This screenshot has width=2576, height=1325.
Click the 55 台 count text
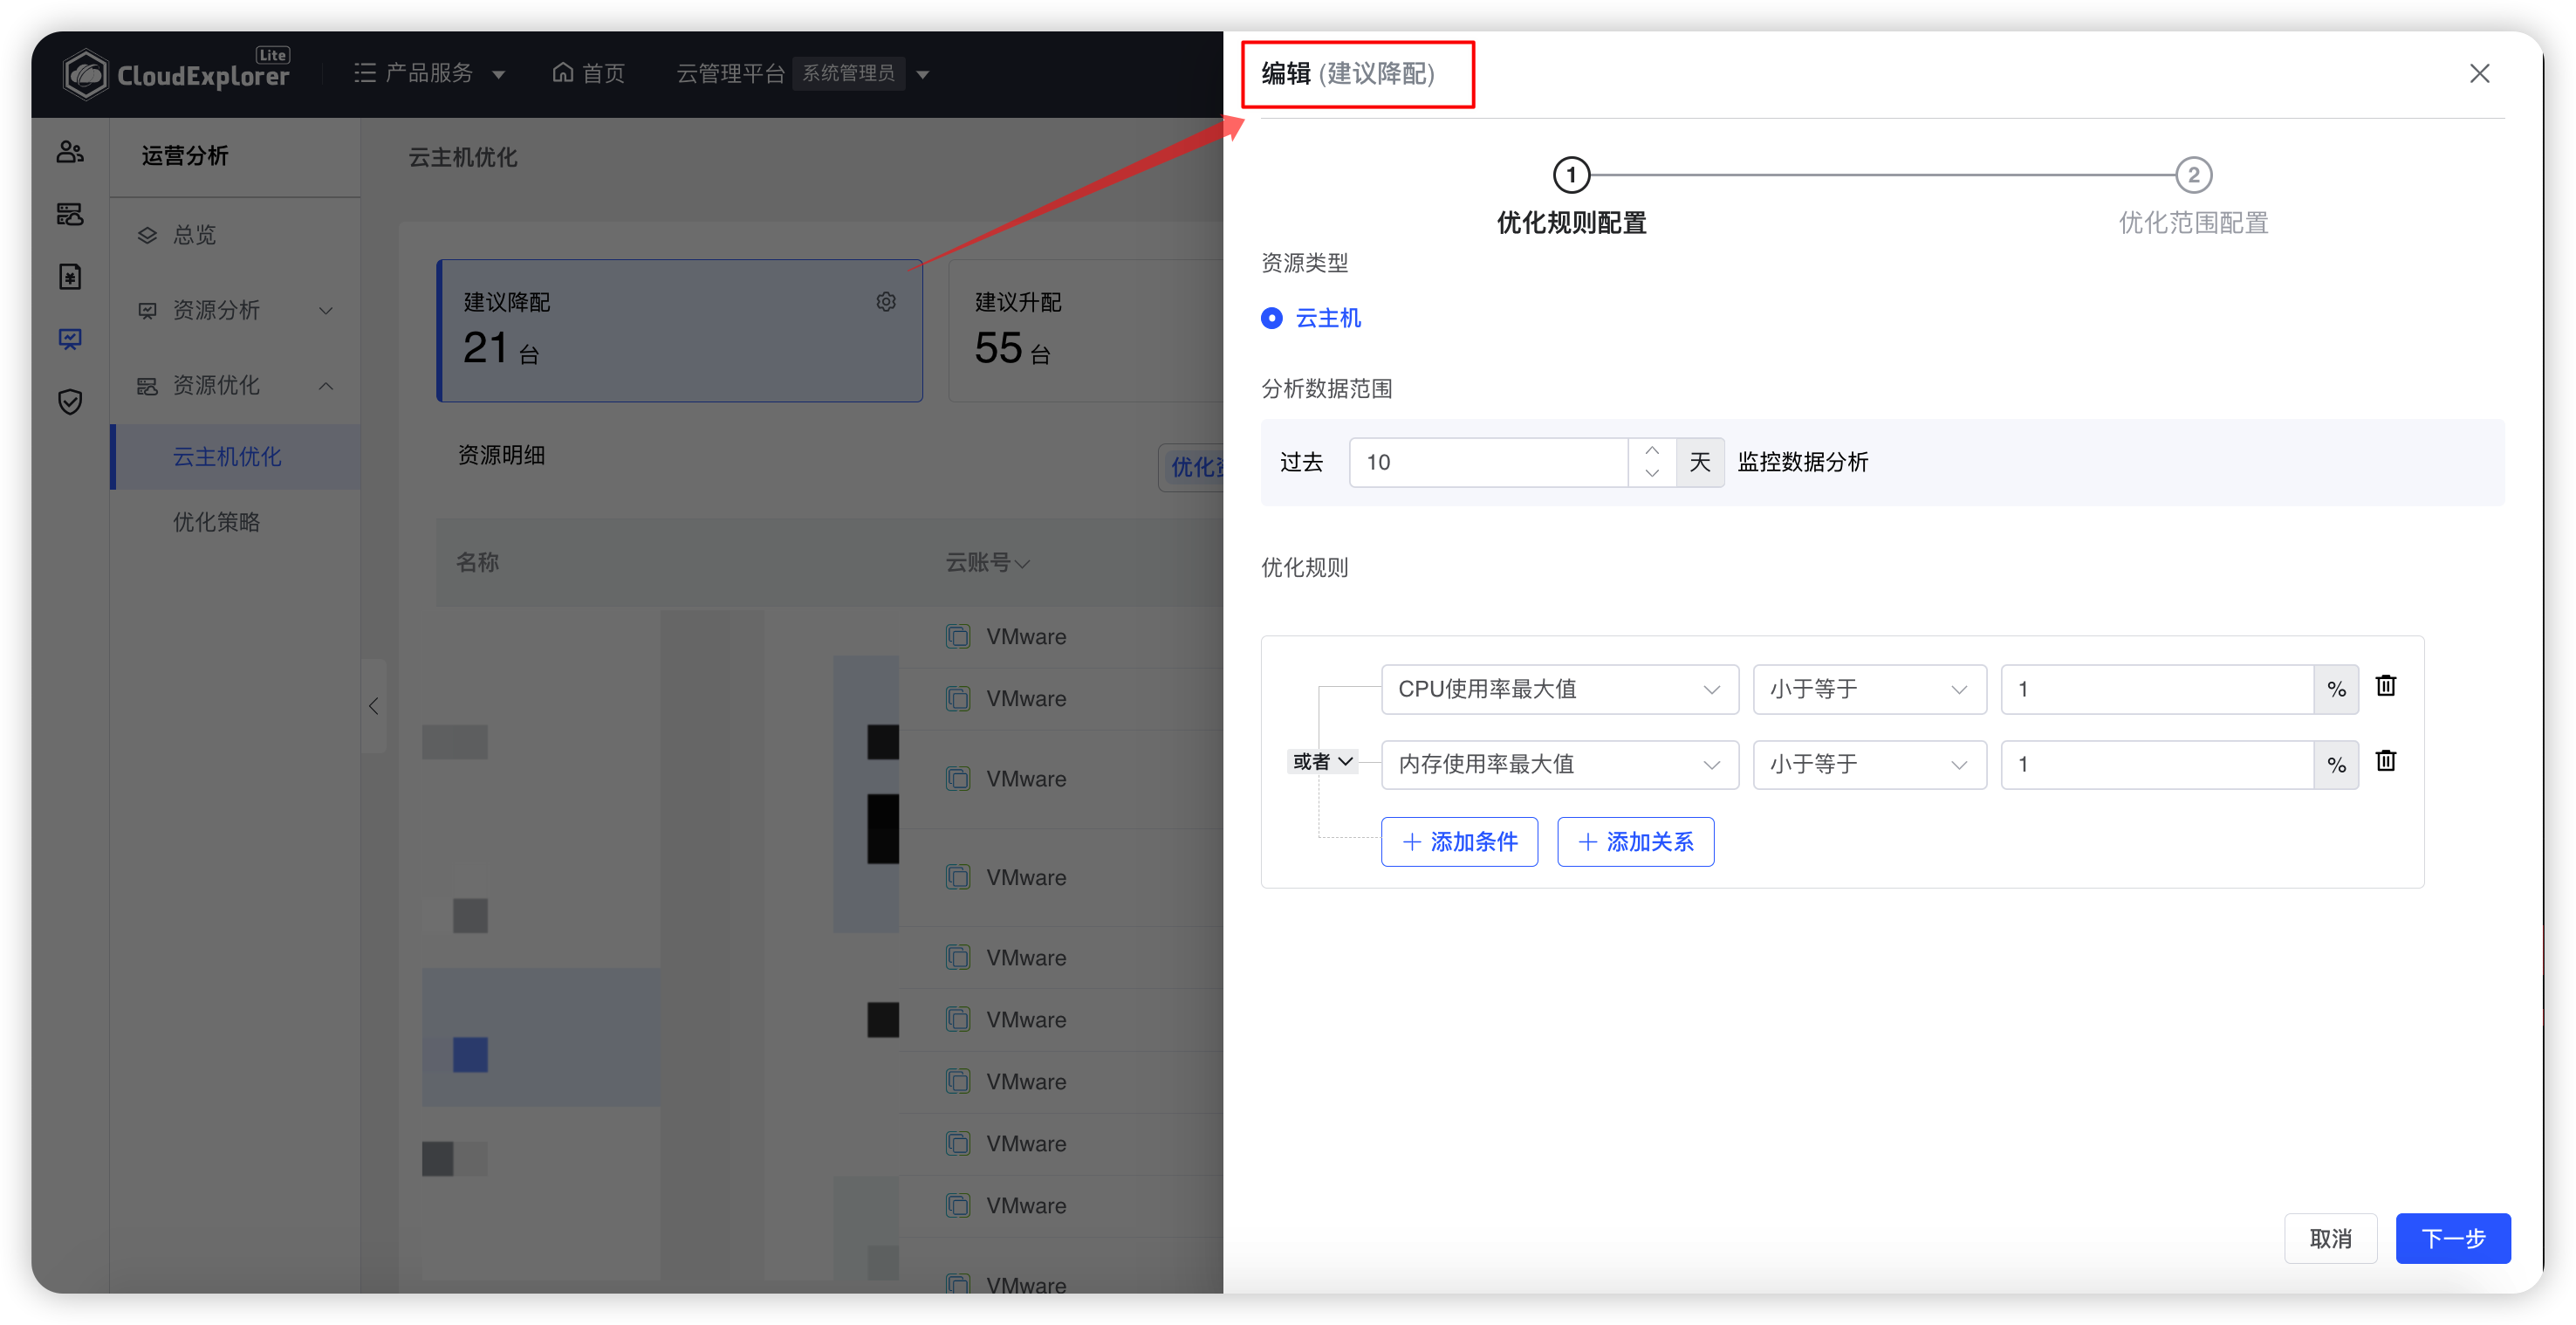(x=1012, y=349)
